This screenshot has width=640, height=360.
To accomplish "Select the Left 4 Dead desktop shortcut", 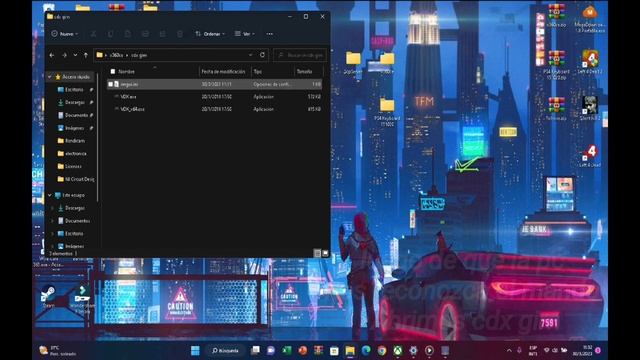I will pos(590,156).
